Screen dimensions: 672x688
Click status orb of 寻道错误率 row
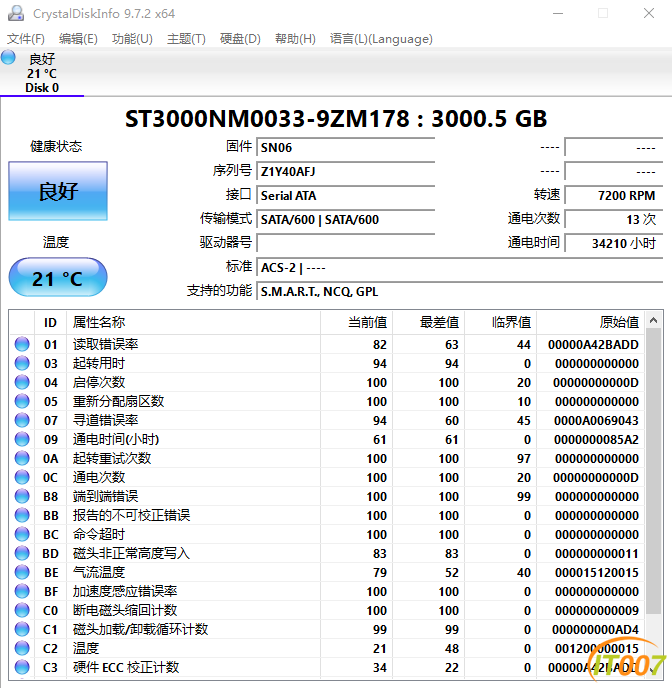pos(22,421)
